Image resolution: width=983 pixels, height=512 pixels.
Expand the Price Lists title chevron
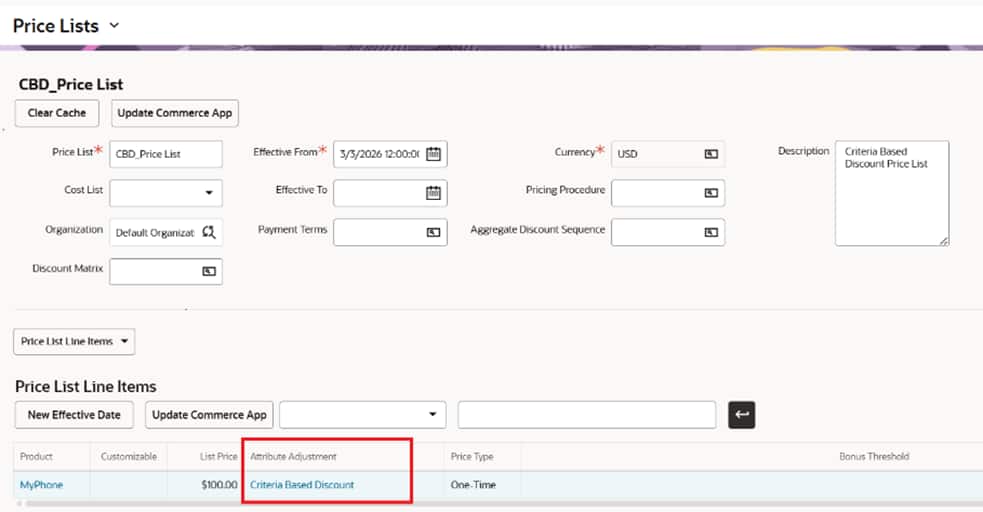point(114,26)
